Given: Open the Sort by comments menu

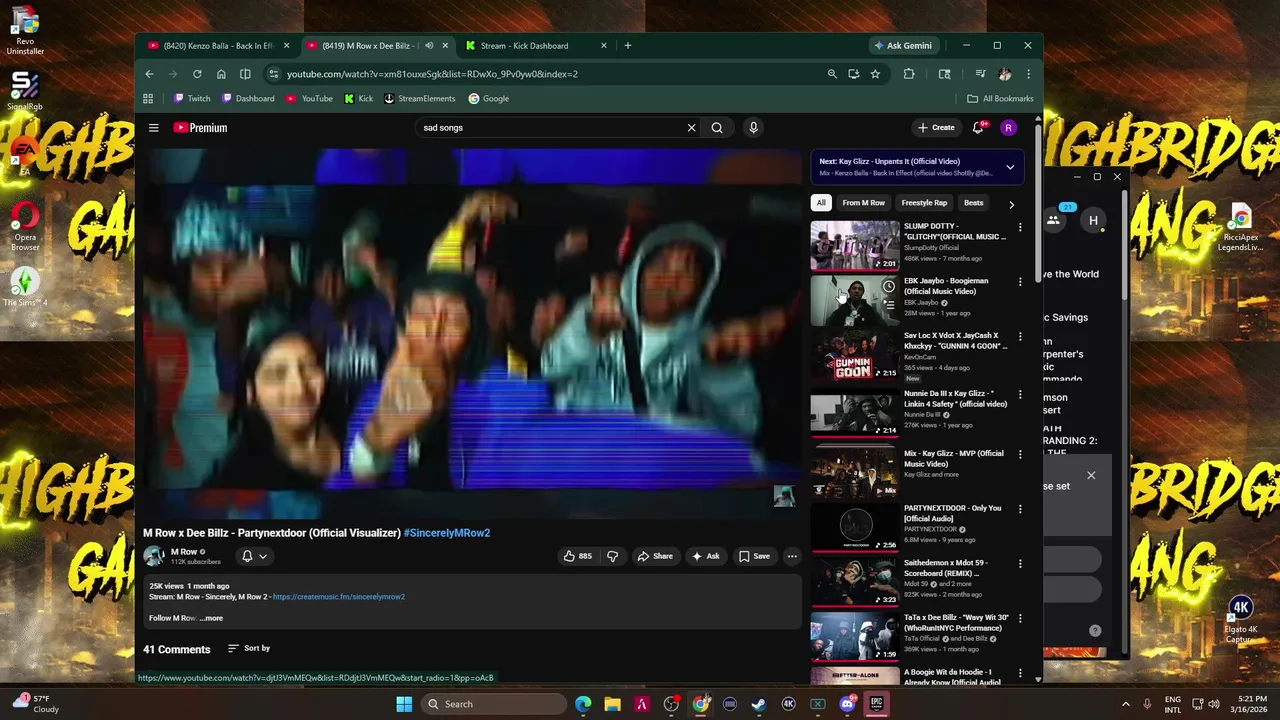Looking at the screenshot, I should (249, 648).
